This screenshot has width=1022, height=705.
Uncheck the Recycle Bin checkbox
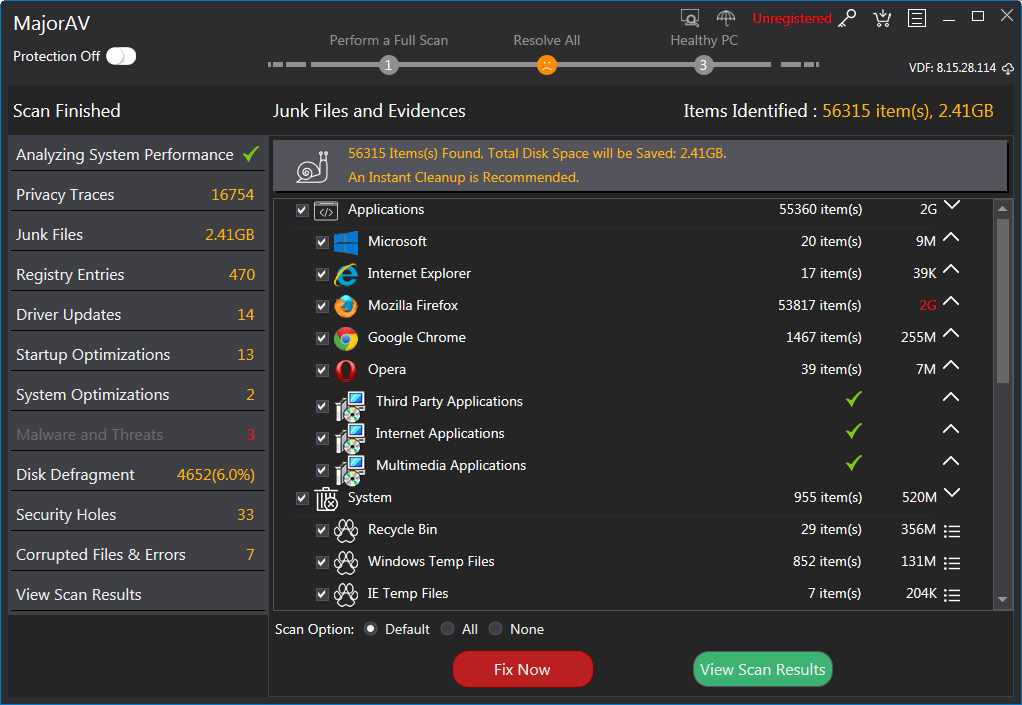pyautogui.click(x=322, y=530)
